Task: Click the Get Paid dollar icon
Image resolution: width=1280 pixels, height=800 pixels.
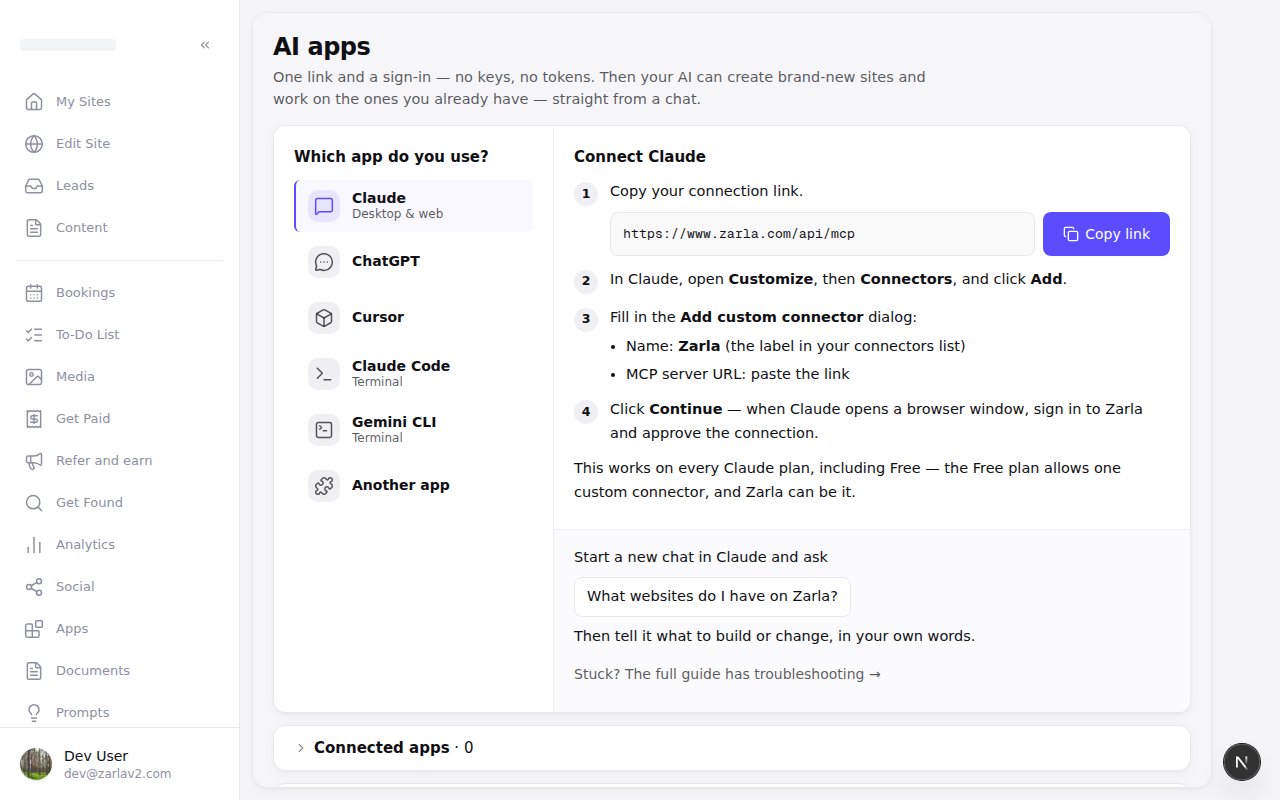Action: point(34,419)
